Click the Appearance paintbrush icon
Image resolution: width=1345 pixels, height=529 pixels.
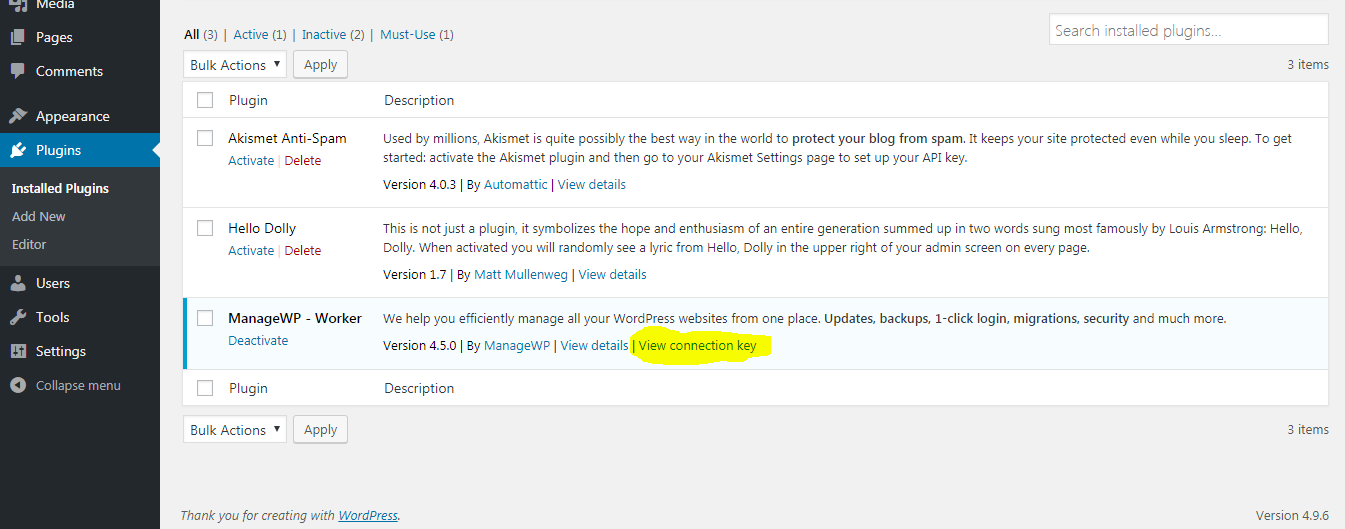(18, 116)
